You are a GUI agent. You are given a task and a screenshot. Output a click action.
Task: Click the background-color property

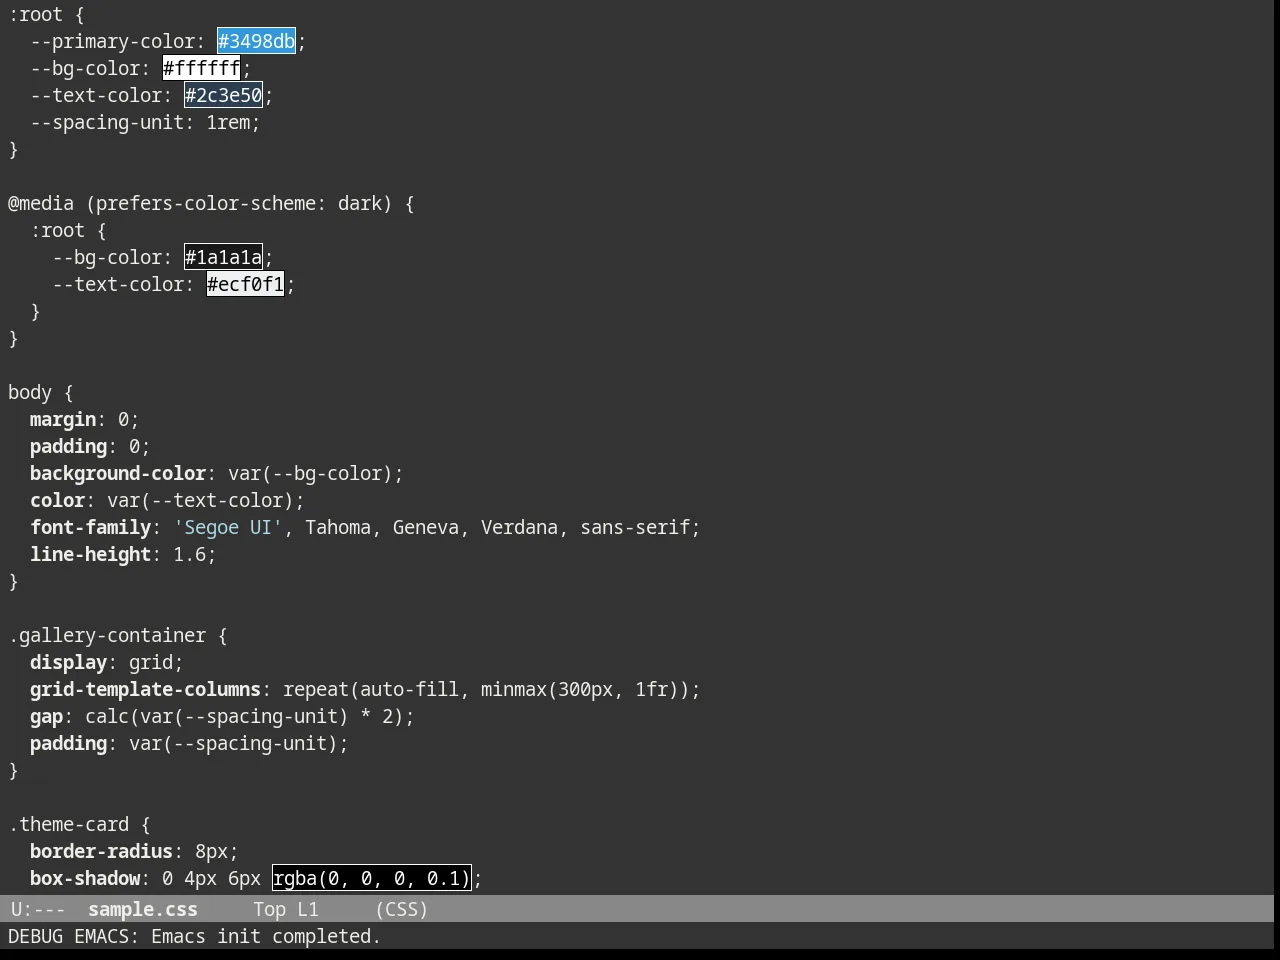tap(118, 473)
